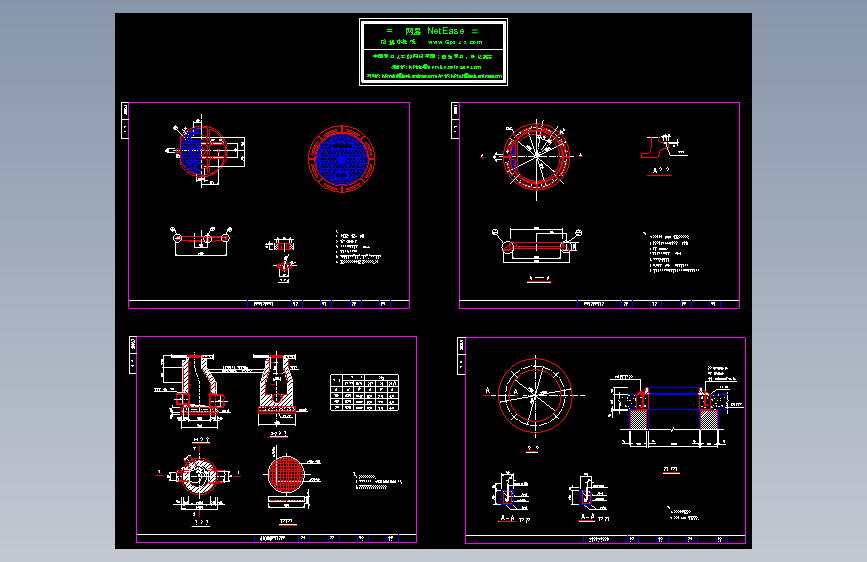Select the dimensioned blue half-cover plan drawing
The image size is (867, 562).
tap(205, 150)
